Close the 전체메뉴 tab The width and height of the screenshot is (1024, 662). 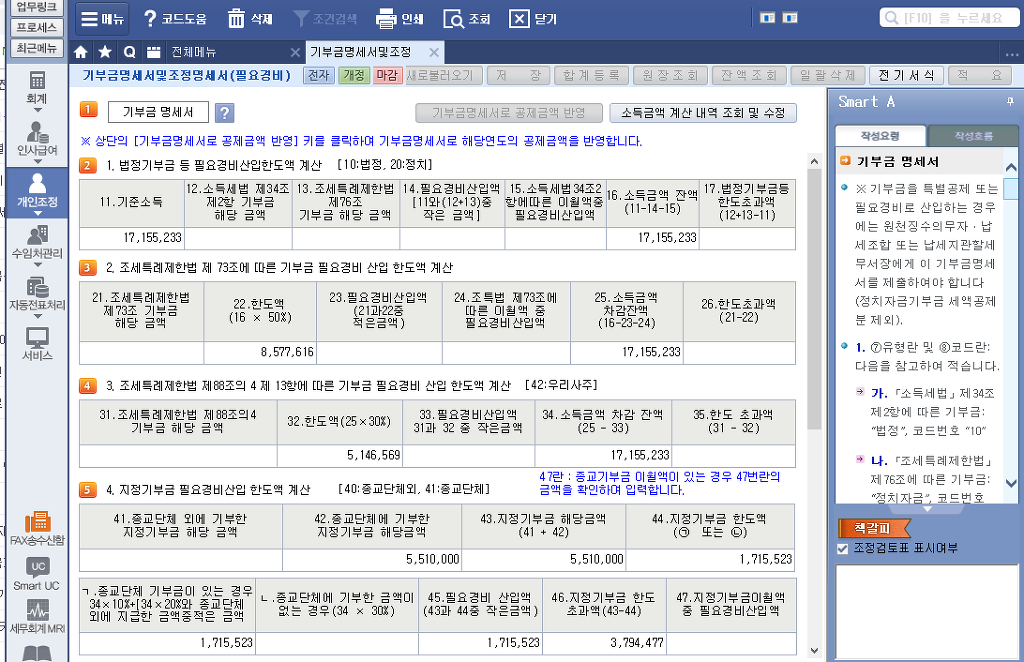coord(295,52)
